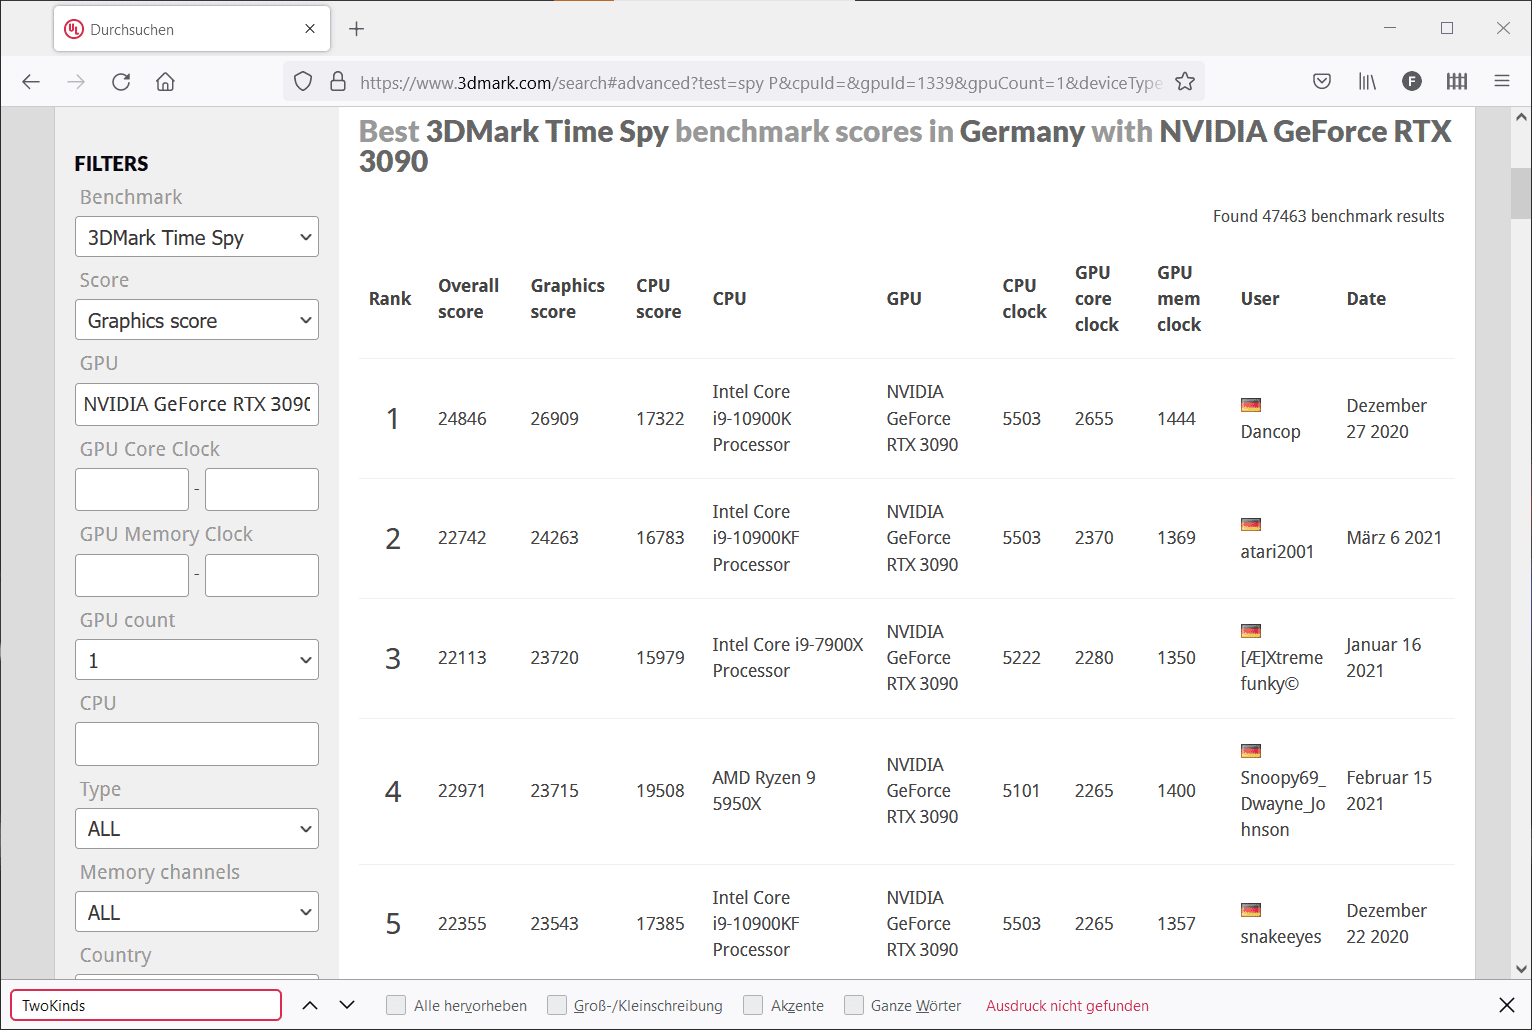This screenshot has height=1030, width=1532.
Task: Click the padlock site security icon
Action: point(338,82)
